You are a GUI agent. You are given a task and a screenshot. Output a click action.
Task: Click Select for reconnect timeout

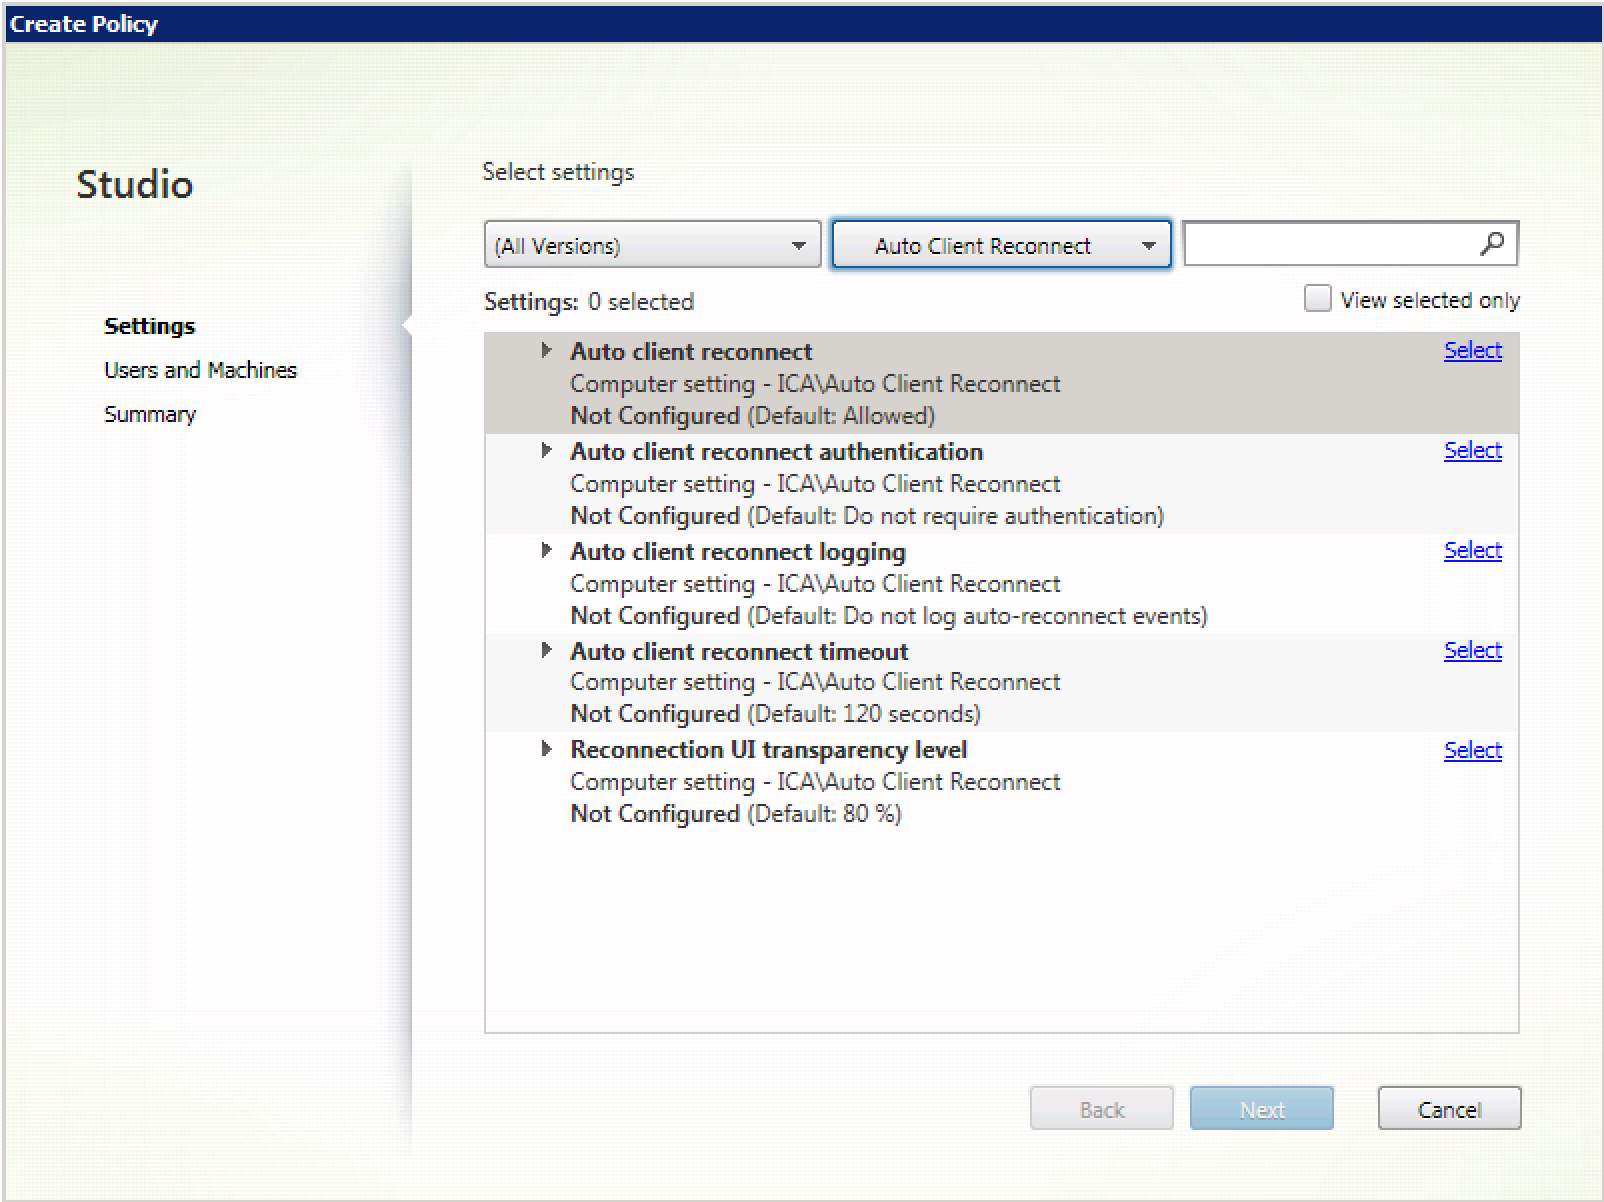[1472, 651]
